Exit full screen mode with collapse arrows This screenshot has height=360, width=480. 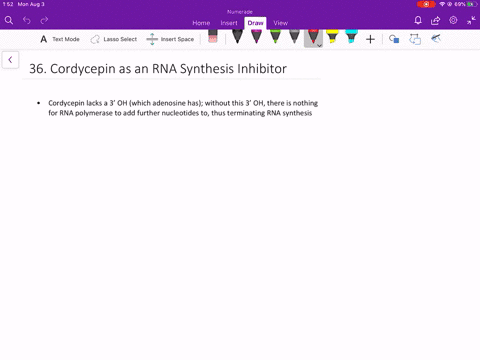point(471,20)
